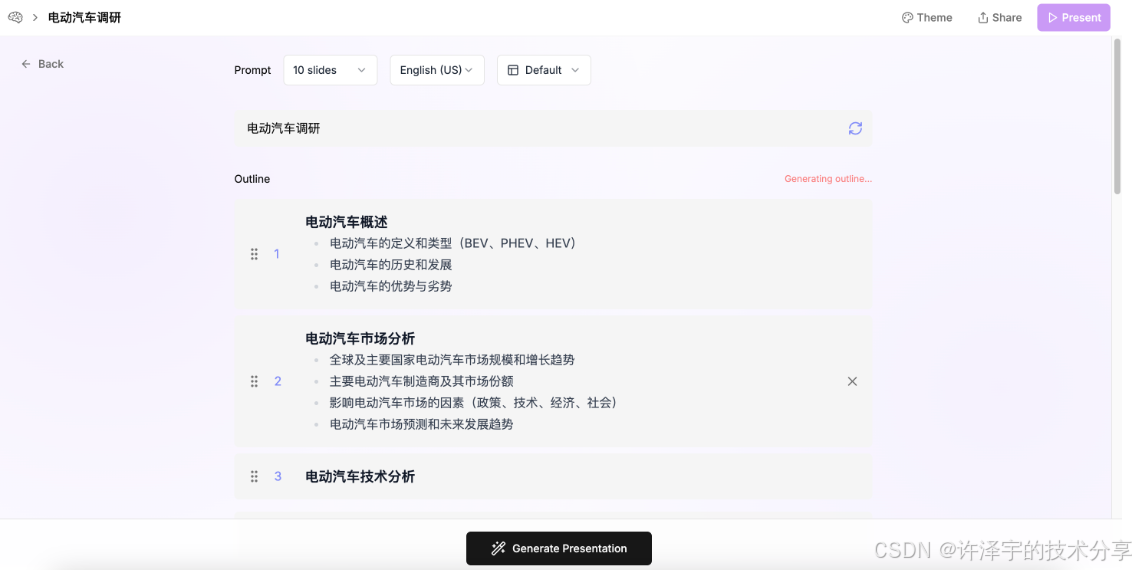Open the Share button
The image size is (1136, 570).
(x=999, y=17)
